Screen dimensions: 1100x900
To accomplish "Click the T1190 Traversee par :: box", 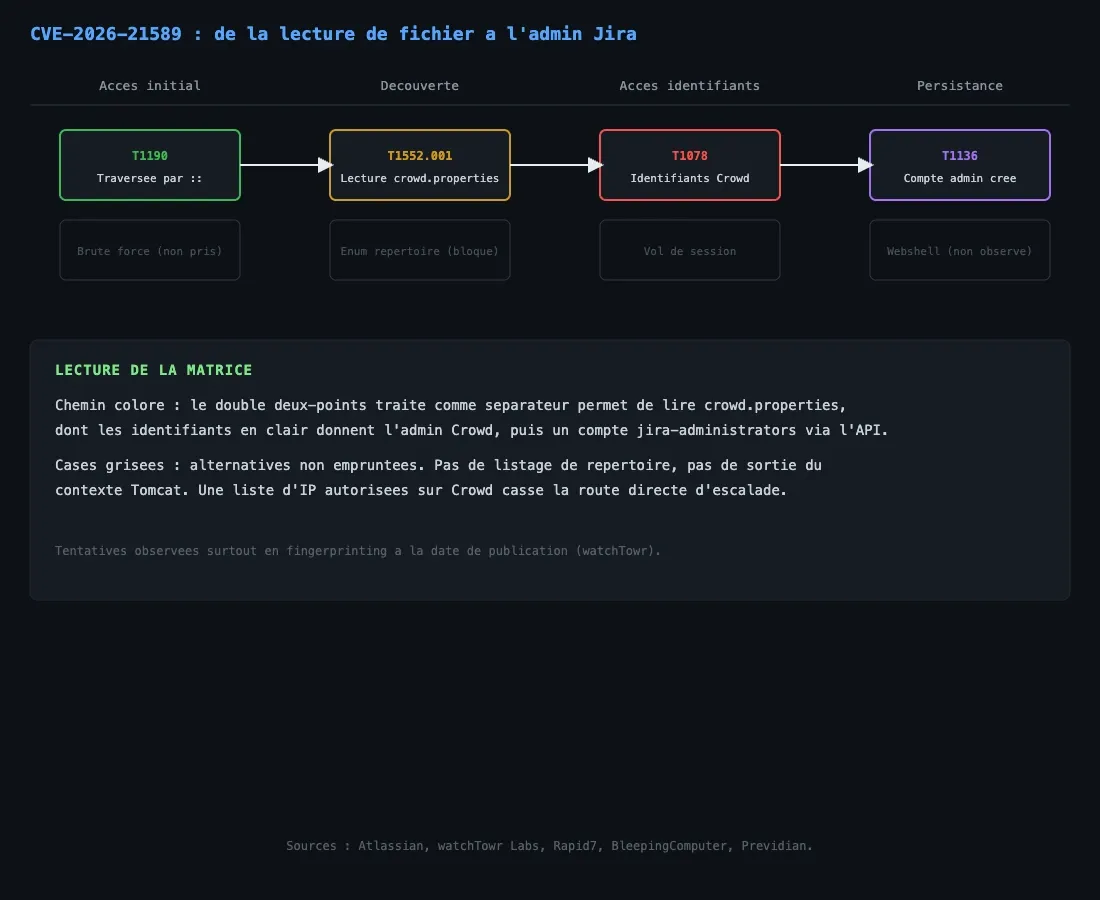I will (150, 165).
